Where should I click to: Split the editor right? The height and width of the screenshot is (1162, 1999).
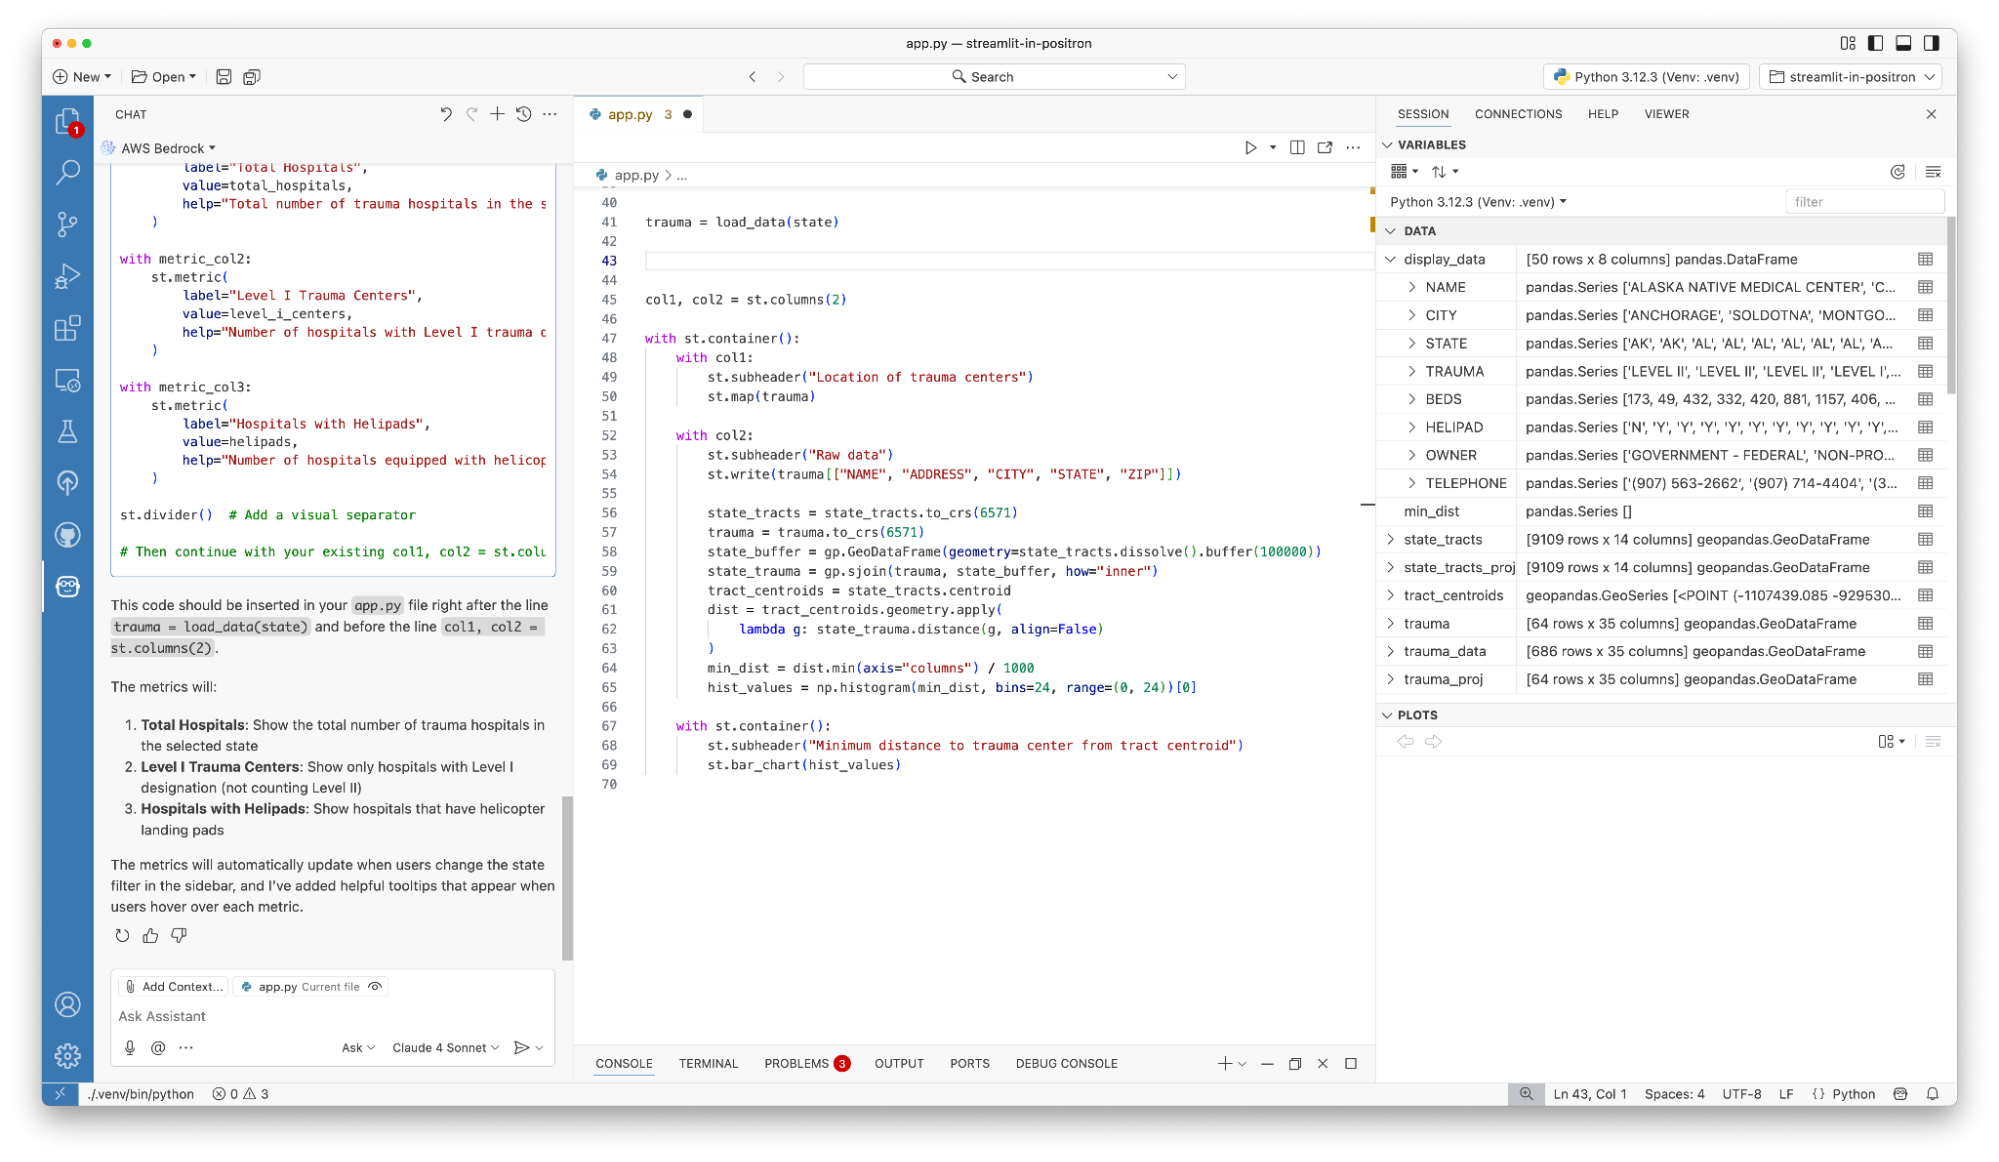coord(1297,147)
